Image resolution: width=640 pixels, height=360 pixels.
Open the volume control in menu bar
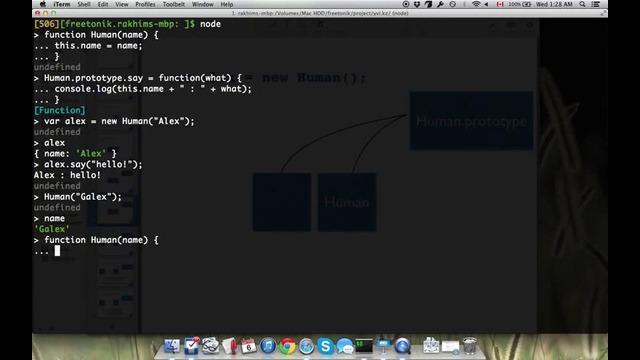pyautogui.click(x=486, y=4)
